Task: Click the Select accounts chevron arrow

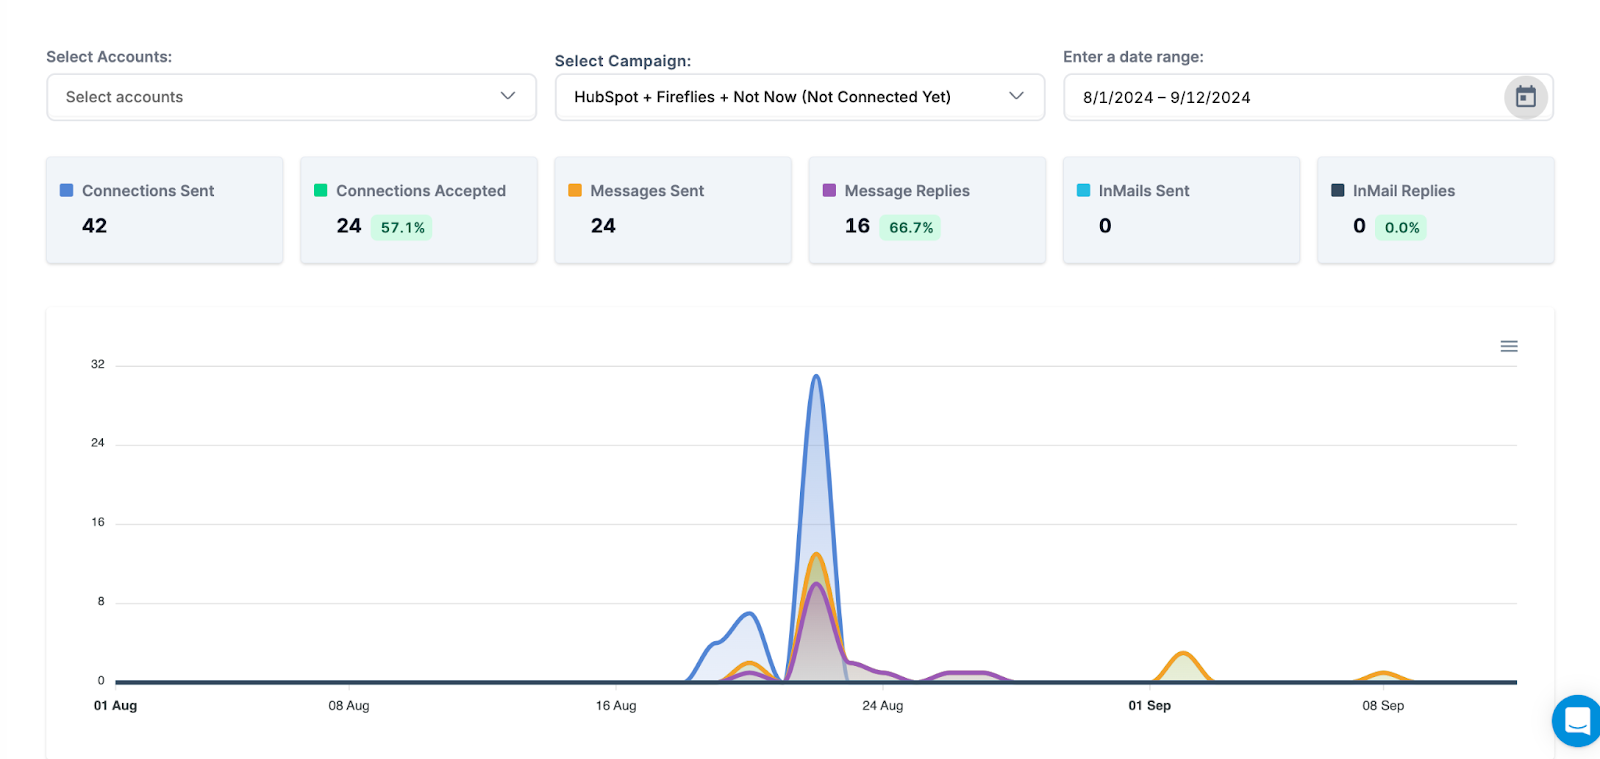Action: pyautogui.click(x=508, y=96)
